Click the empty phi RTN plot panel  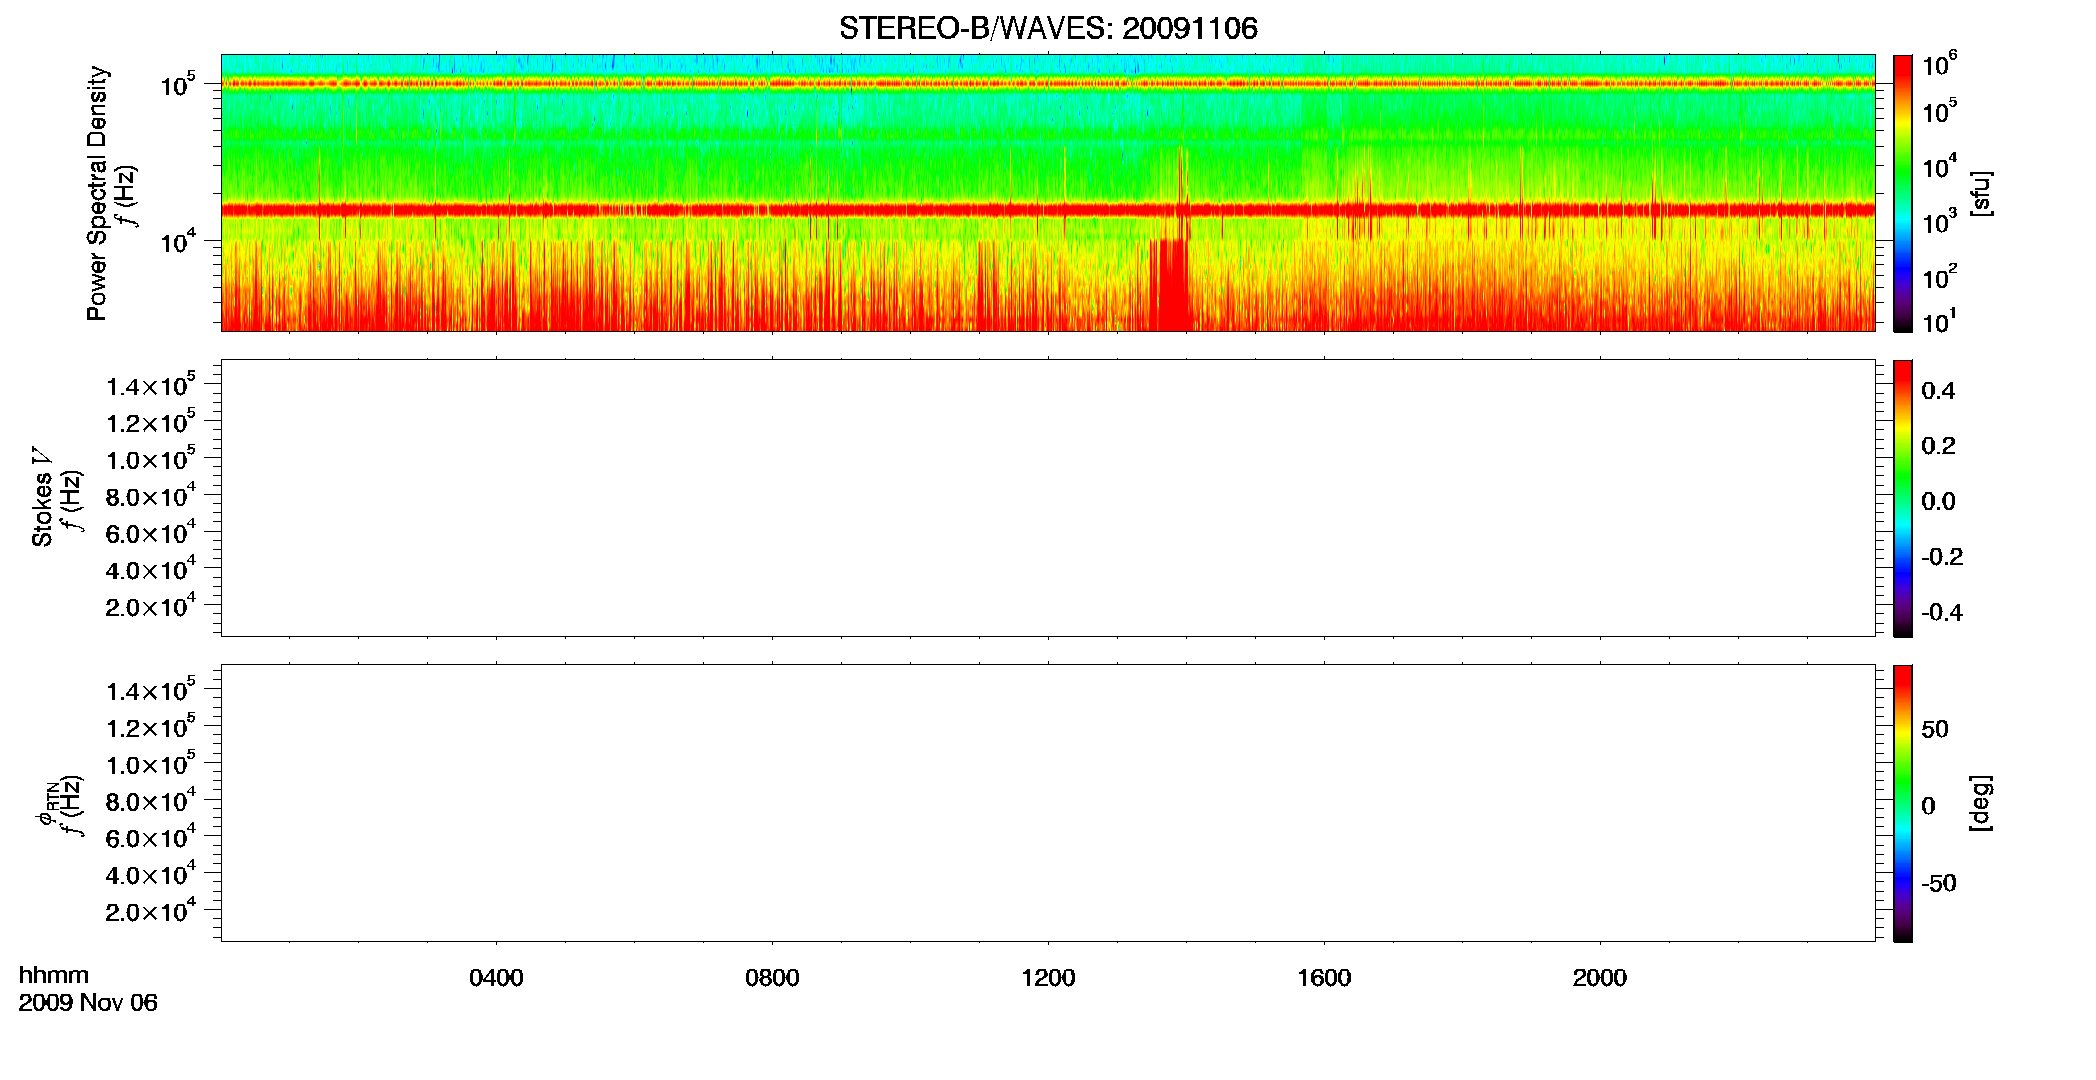tap(1048, 803)
